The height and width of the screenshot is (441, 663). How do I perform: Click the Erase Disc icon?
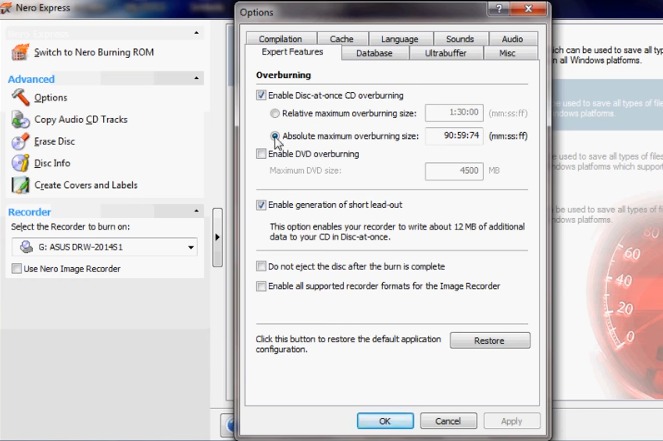pyautogui.click(x=20, y=141)
